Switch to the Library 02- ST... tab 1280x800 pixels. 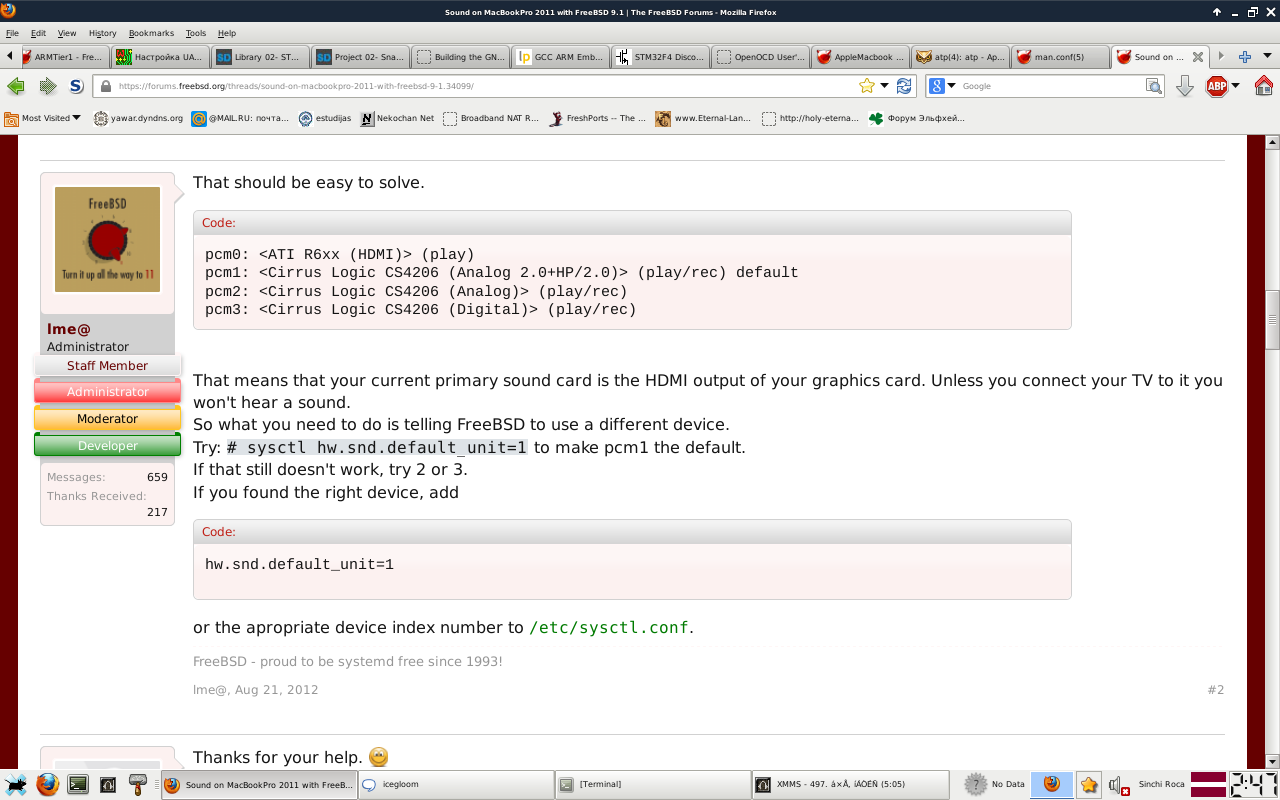261,57
